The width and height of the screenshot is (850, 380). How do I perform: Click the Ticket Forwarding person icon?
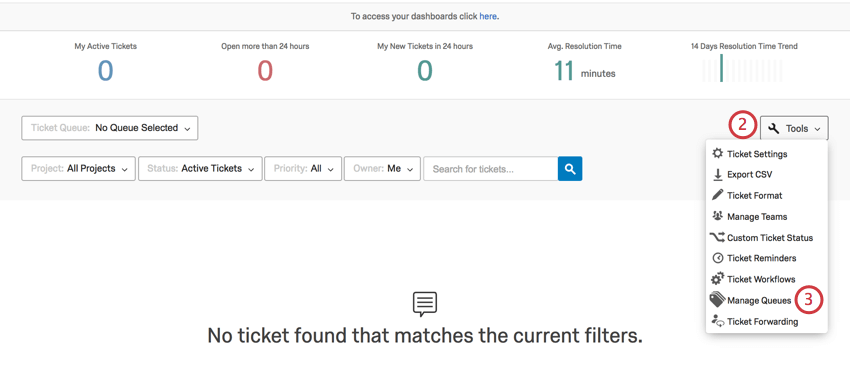(x=718, y=321)
